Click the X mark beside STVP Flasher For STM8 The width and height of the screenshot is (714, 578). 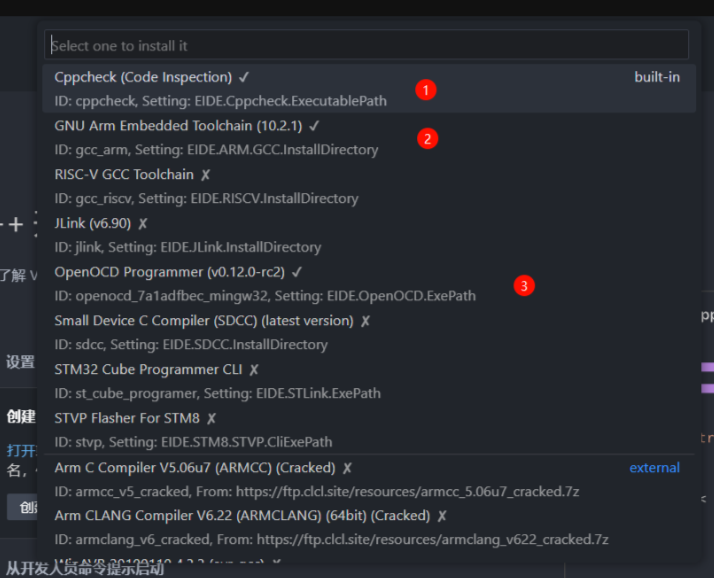point(211,419)
